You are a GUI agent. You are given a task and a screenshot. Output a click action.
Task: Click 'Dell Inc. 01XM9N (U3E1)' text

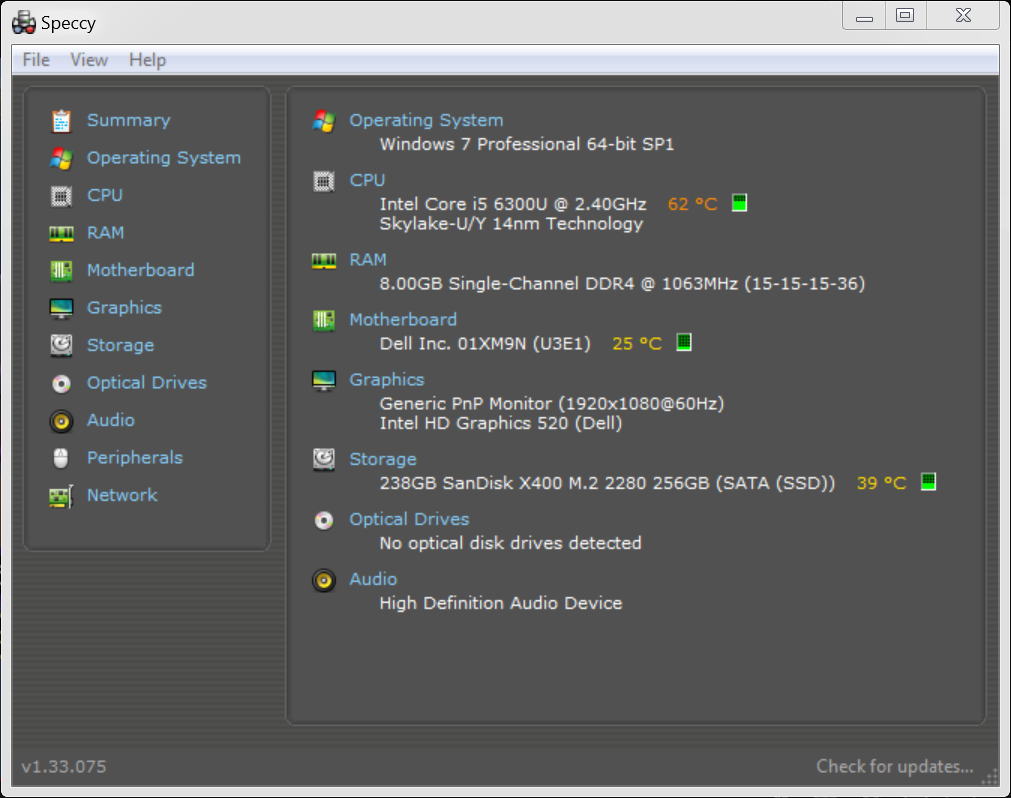click(x=485, y=344)
